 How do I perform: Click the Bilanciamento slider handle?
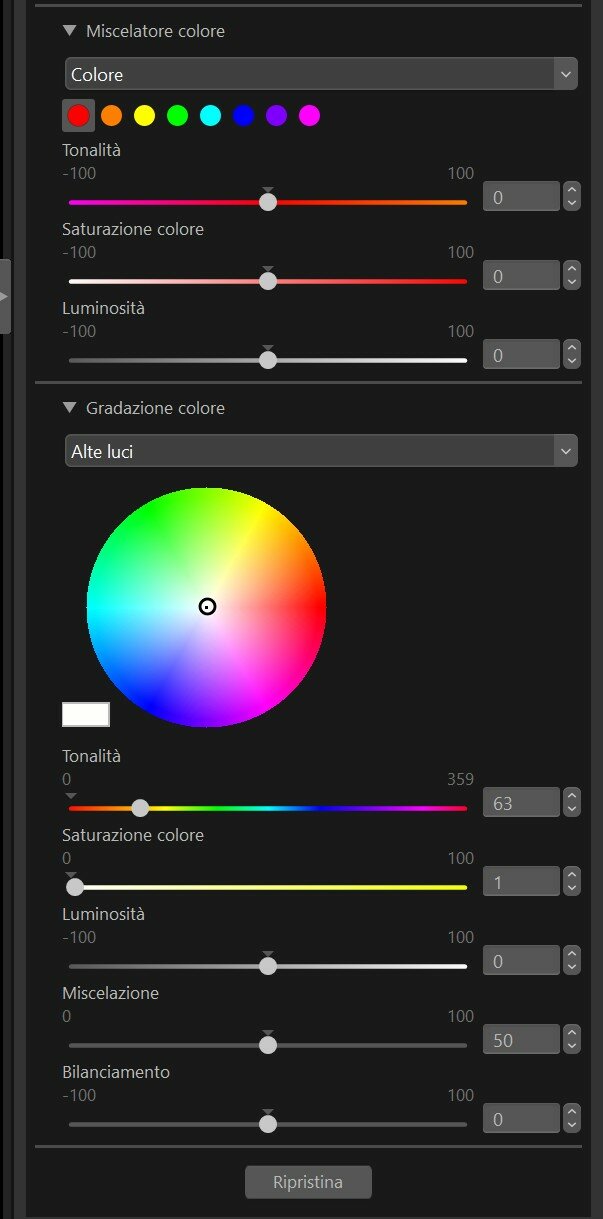coord(267,1123)
